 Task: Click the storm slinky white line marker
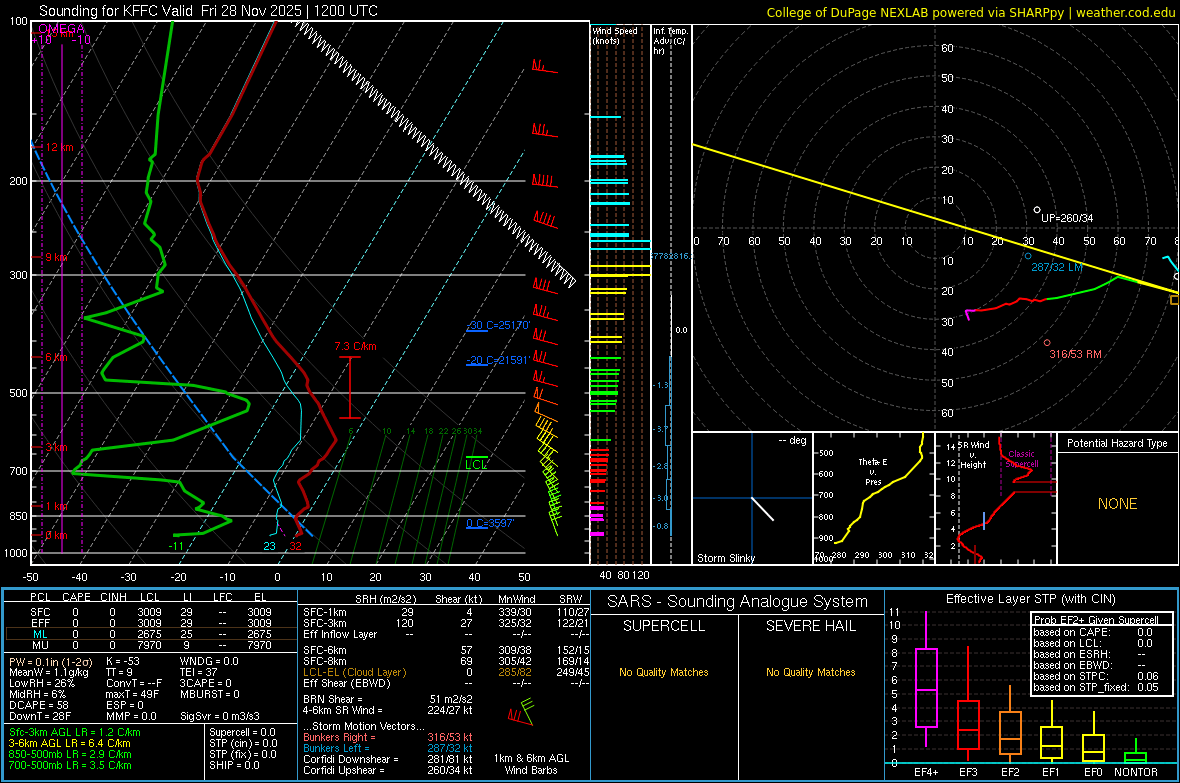coord(762,508)
